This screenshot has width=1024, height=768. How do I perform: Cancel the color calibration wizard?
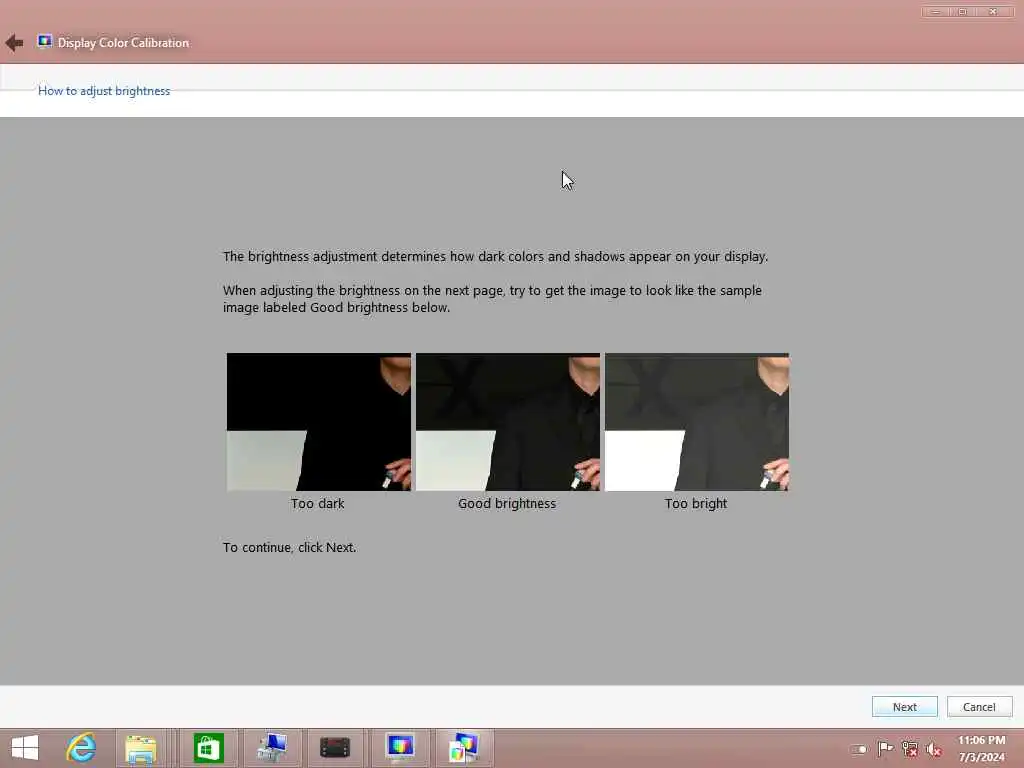tap(979, 707)
